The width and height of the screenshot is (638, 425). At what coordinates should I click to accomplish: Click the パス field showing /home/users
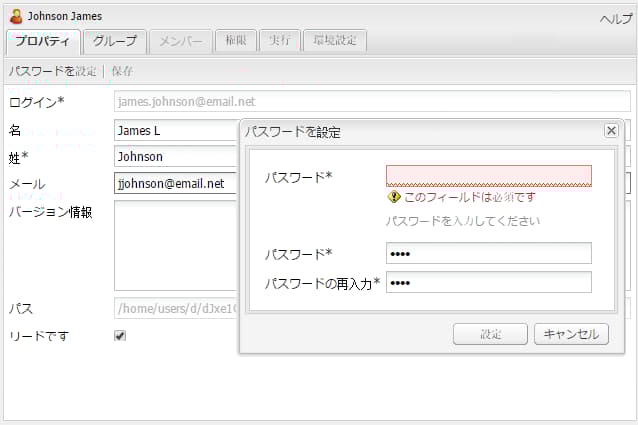(176, 308)
